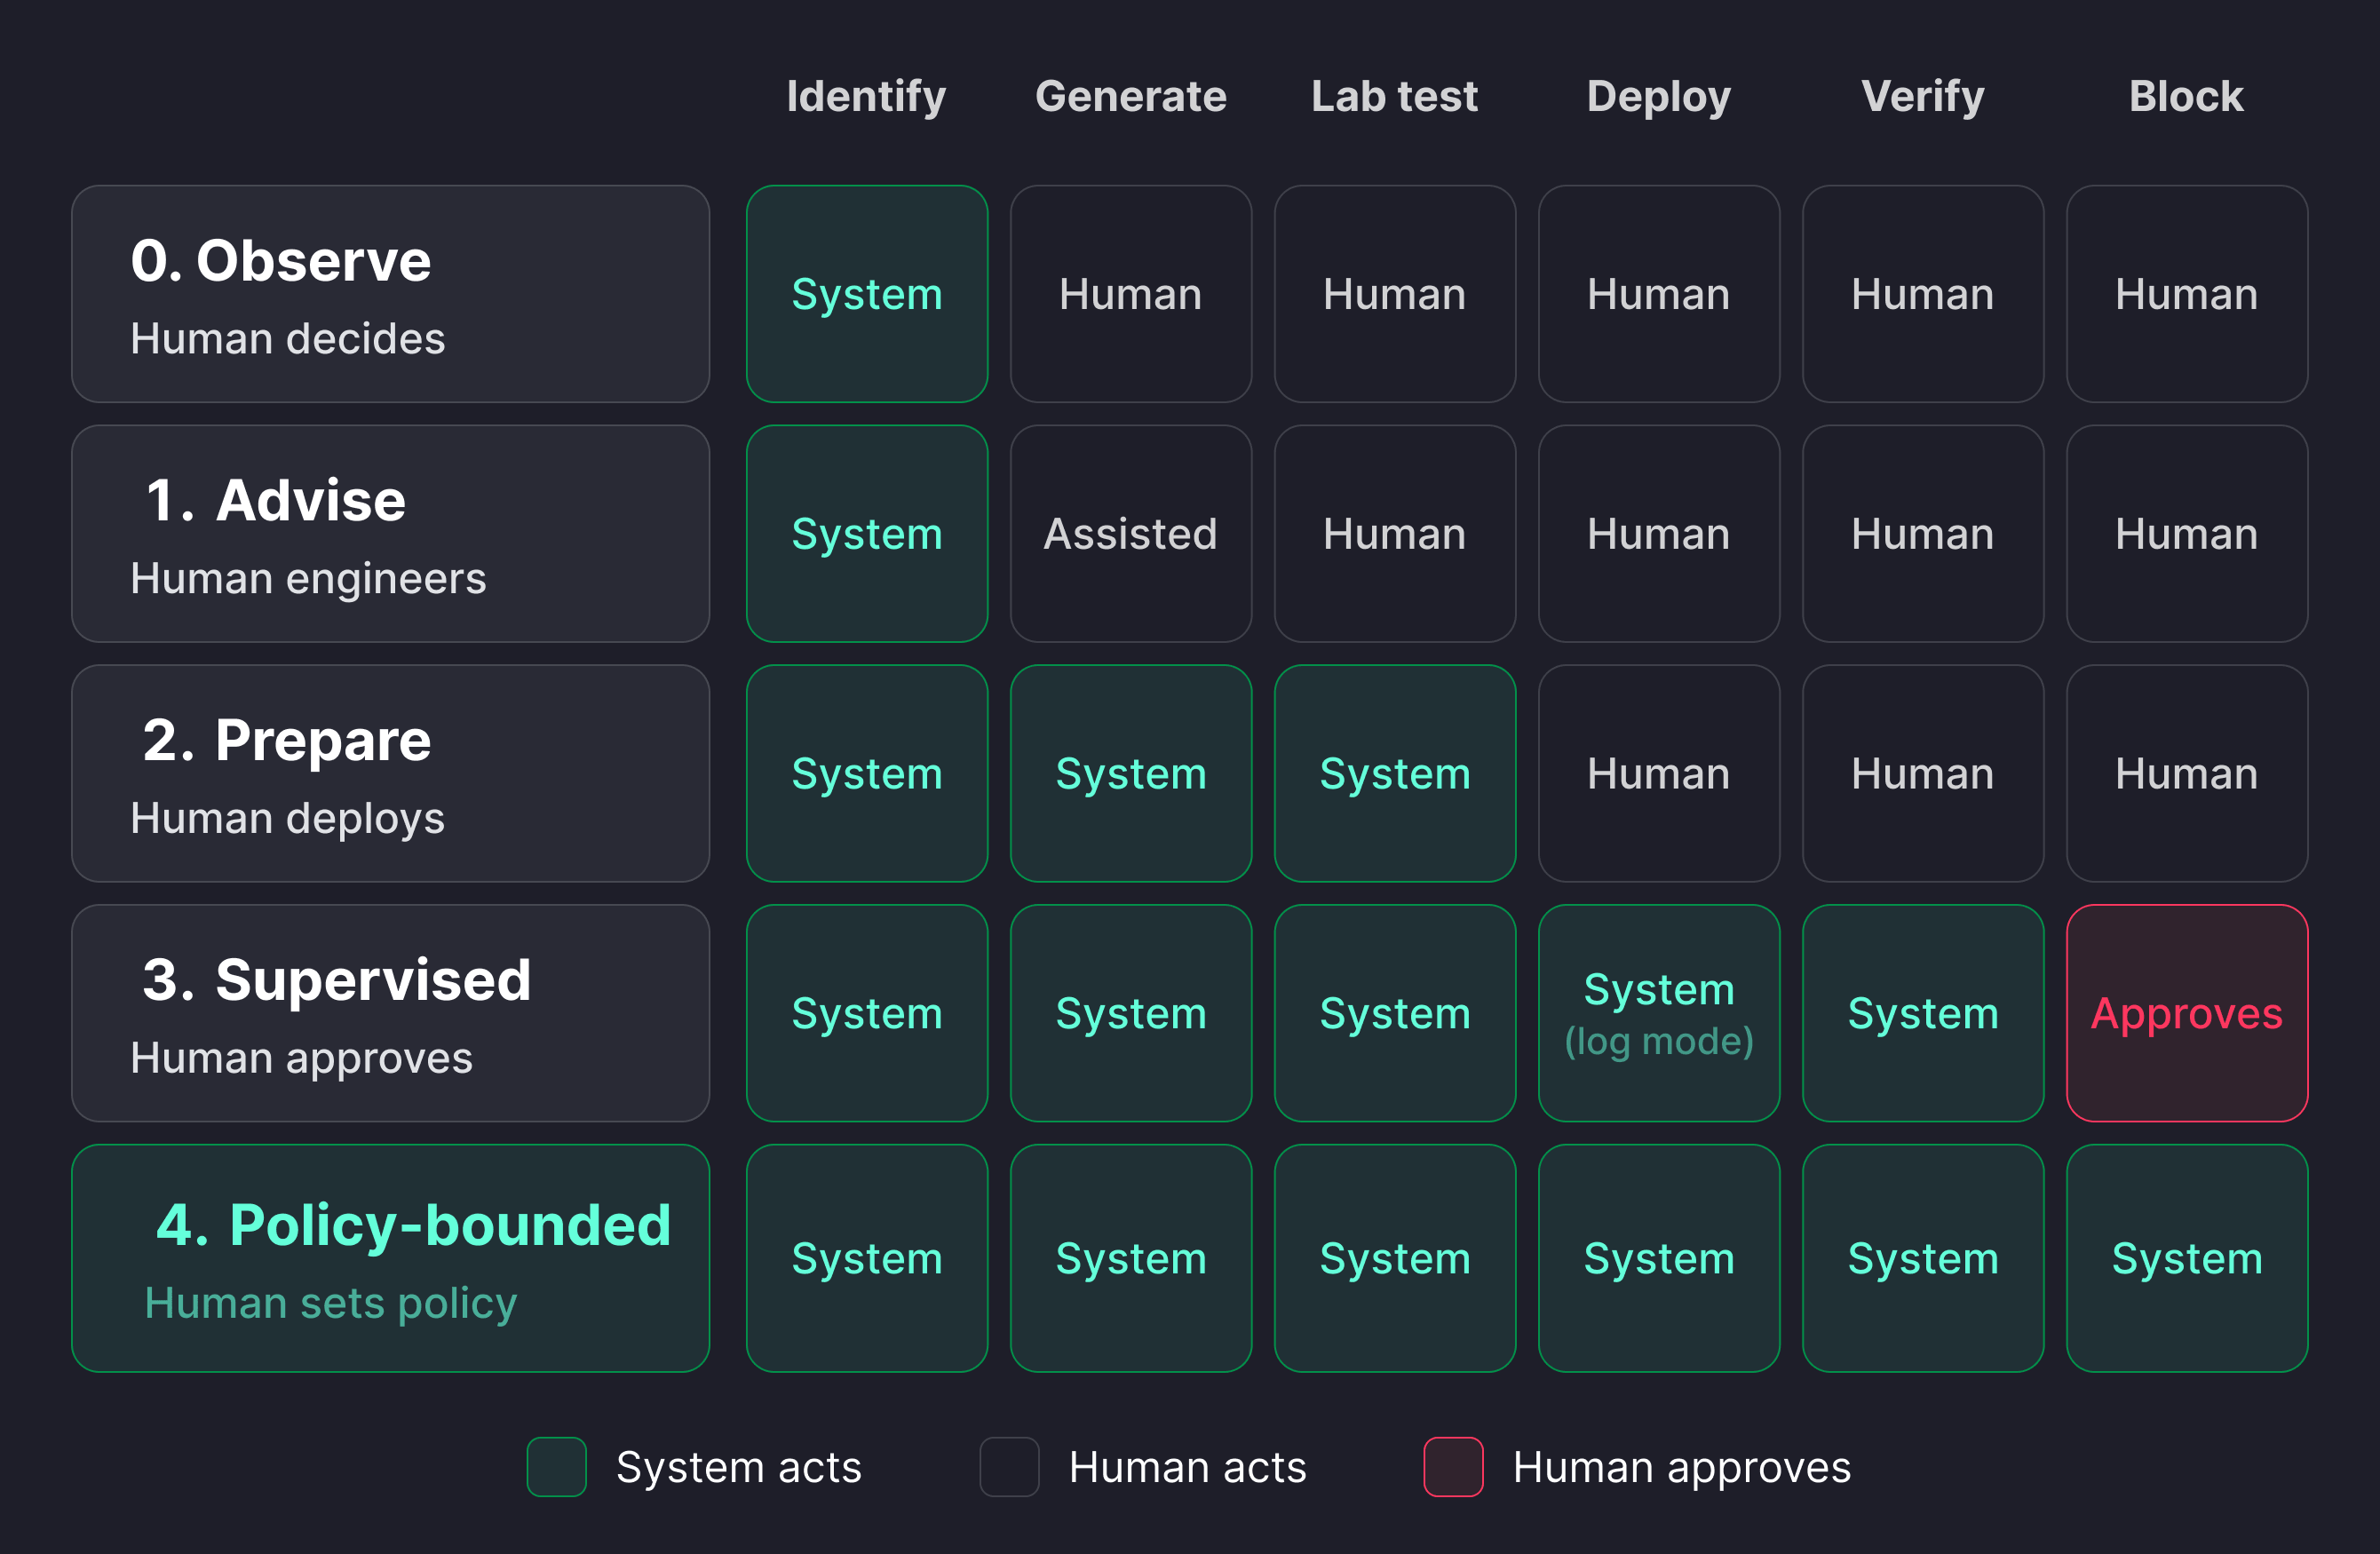Screen dimensions: 2380x1554
Task: Click the Policy-bounded row Deploy System cell
Action: click(1659, 1258)
